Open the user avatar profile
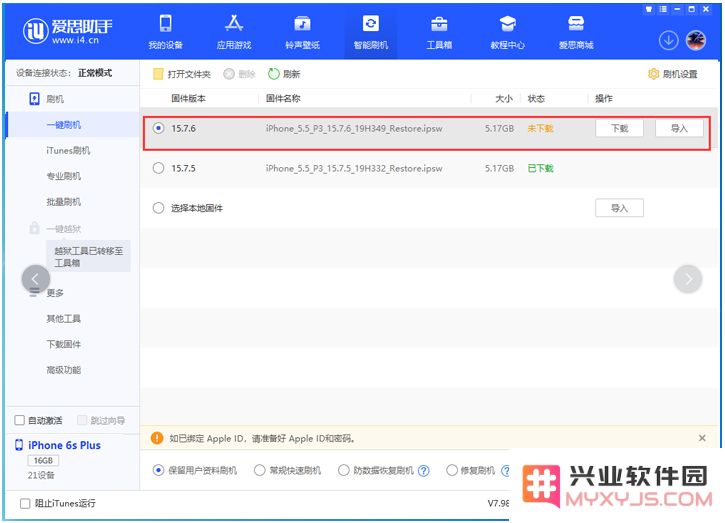Image resolution: width=725 pixels, height=523 pixels. 696,41
